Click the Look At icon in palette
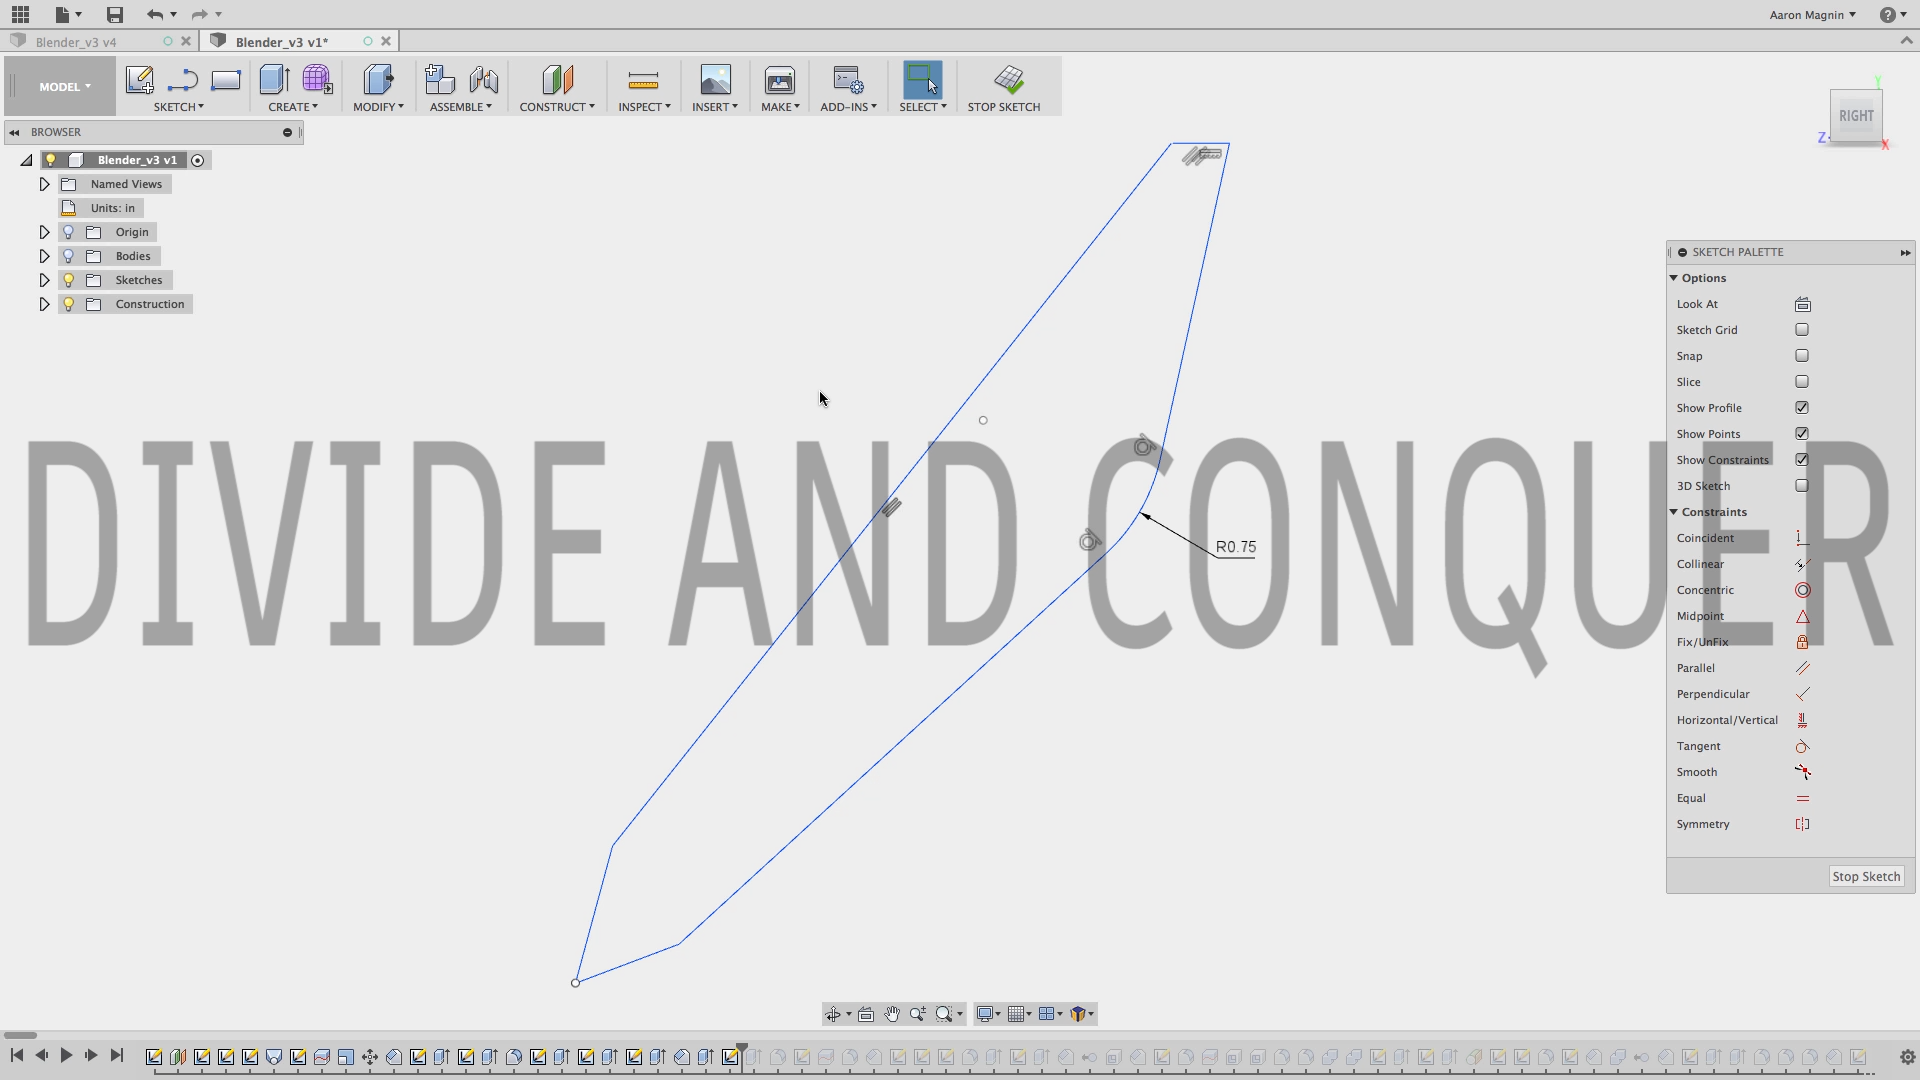The height and width of the screenshot is (1080, 1920). pos(1802,304)
